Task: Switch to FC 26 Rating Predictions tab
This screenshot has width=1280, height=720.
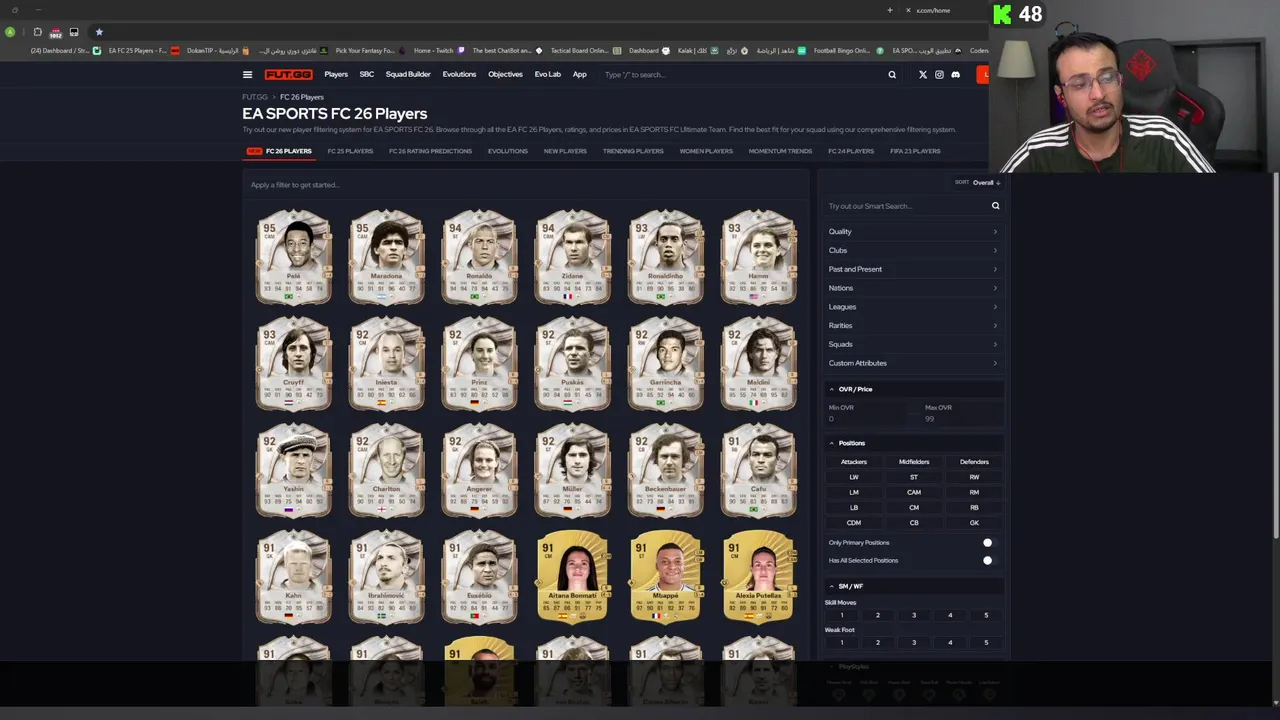Action: tap(430, 151)
